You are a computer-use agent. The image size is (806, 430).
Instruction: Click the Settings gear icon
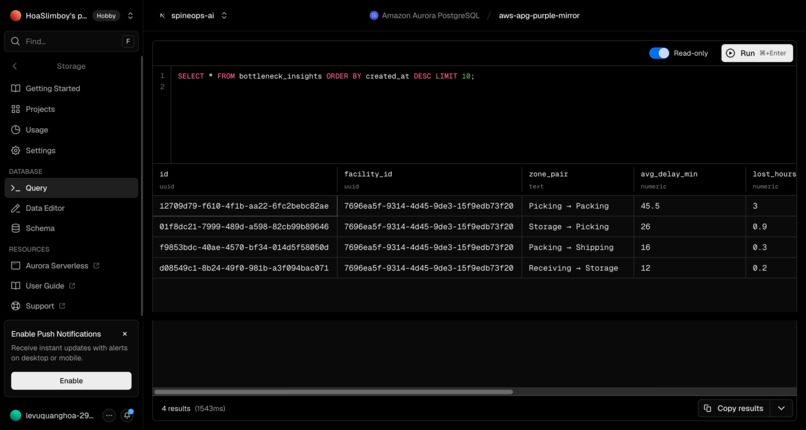pos(16,151)
